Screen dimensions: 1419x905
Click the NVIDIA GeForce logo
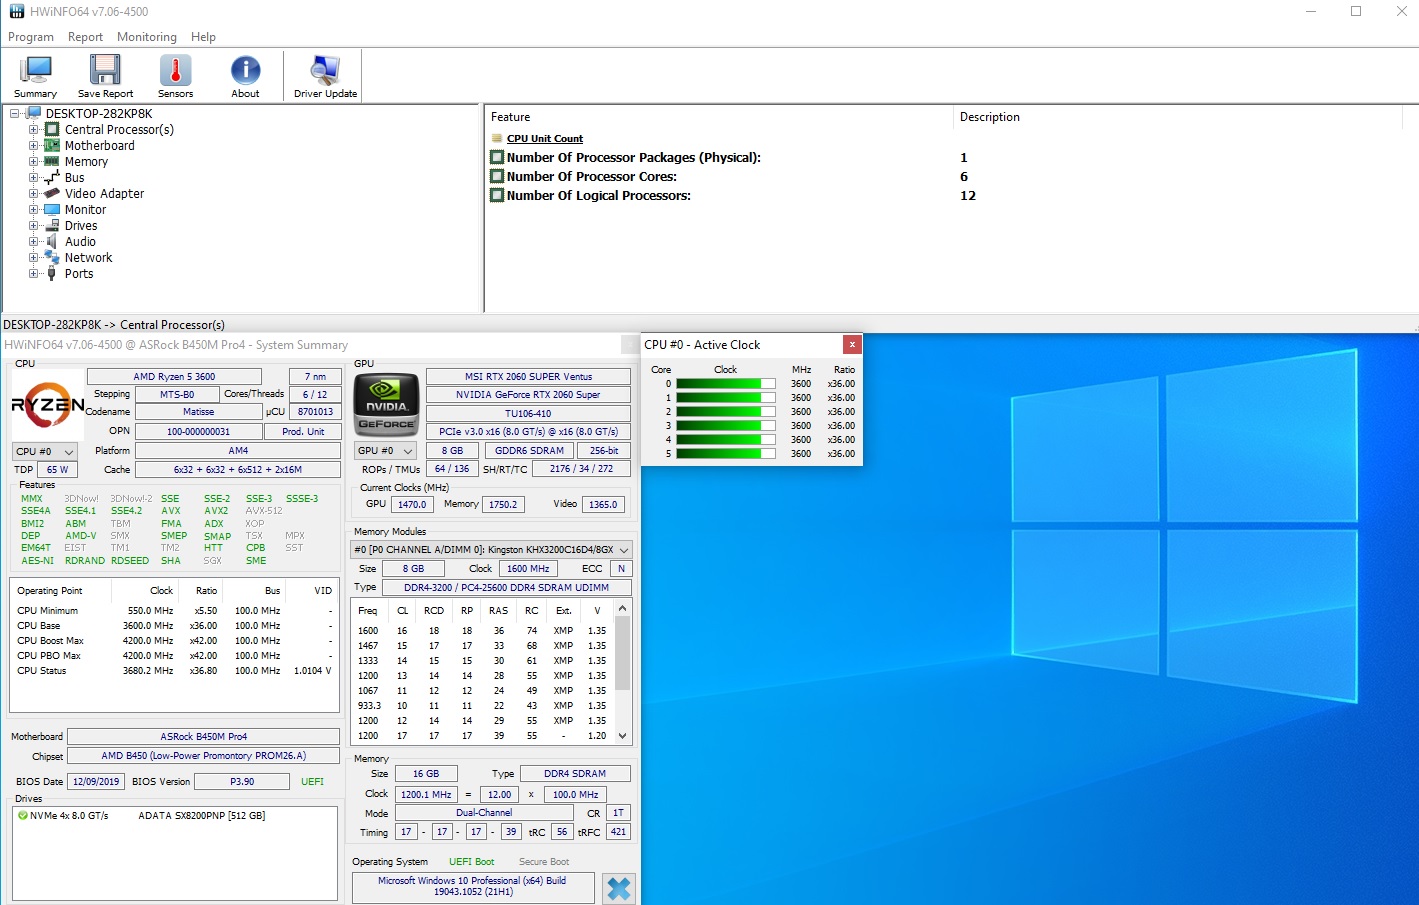coord(386,404)
